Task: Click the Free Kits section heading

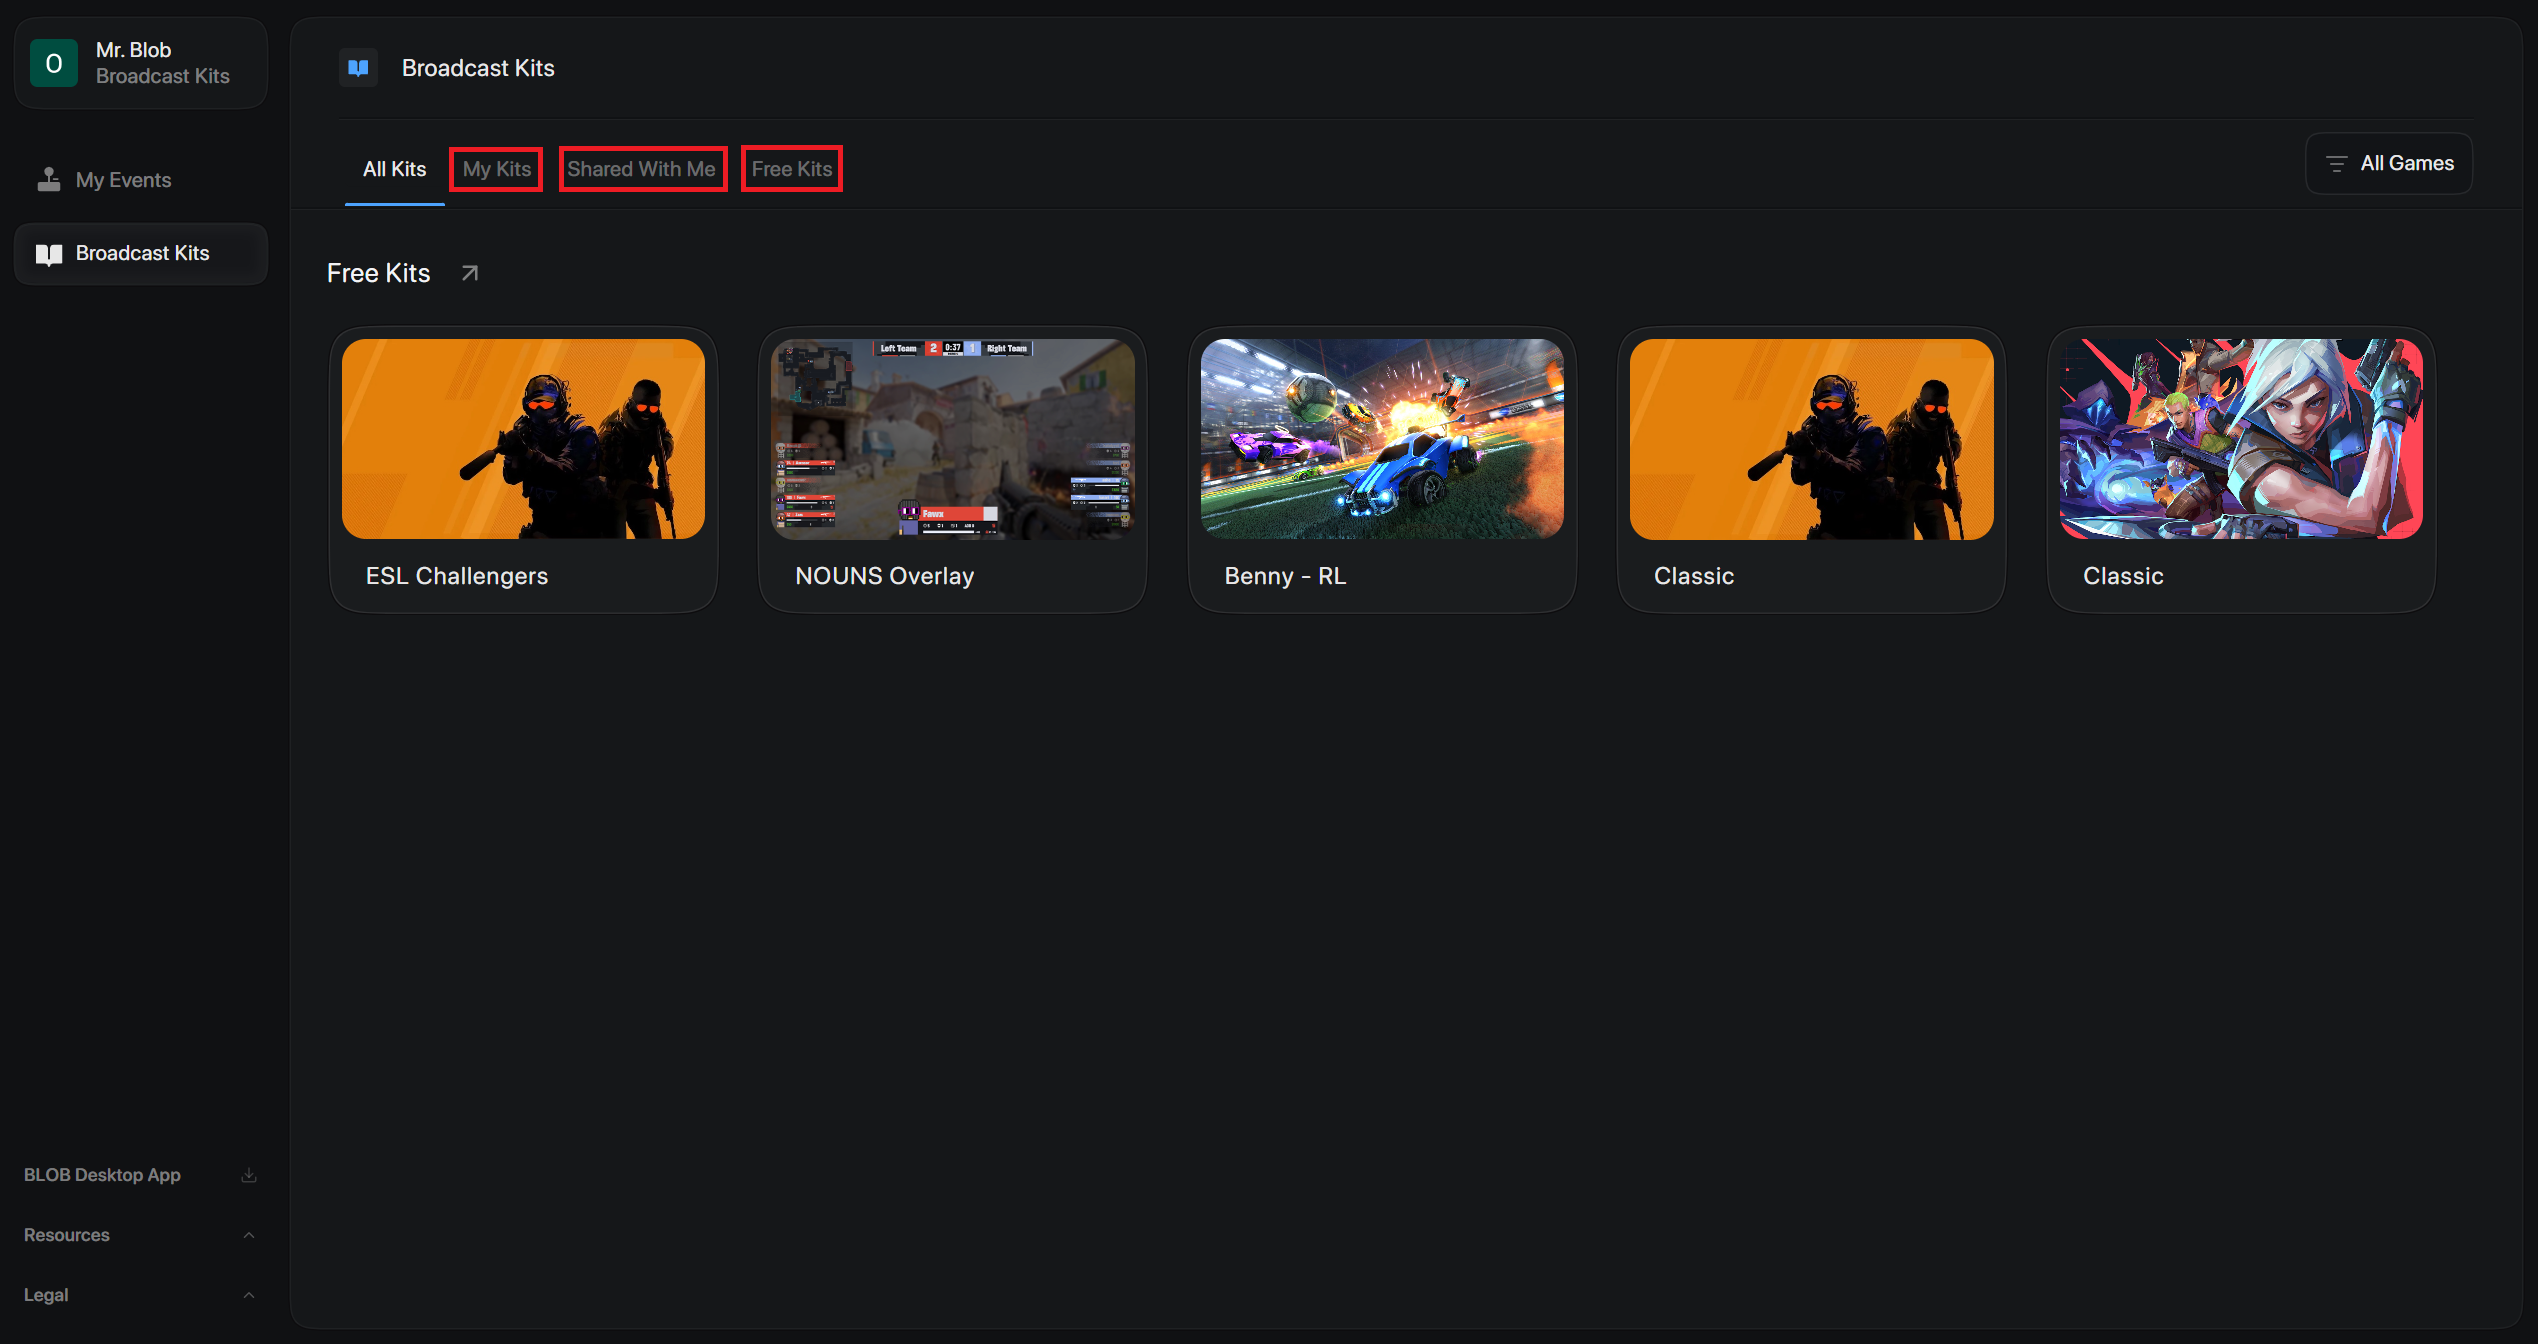Action: point(378,273)
